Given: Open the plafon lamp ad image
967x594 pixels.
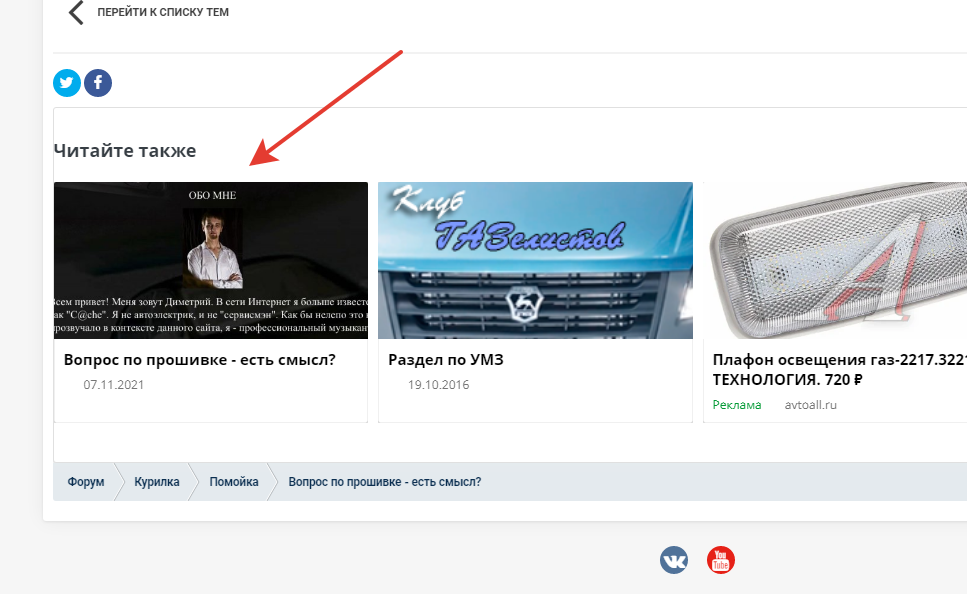Looking at the screenshot, I should 835,260.
